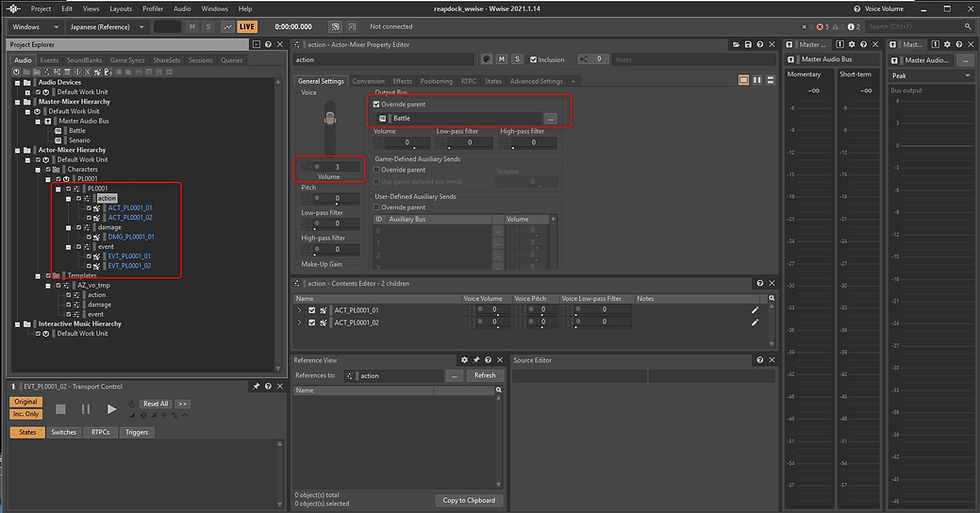Click the Reset All button
The height and width of the screenshot is (513, 980).
155,404
